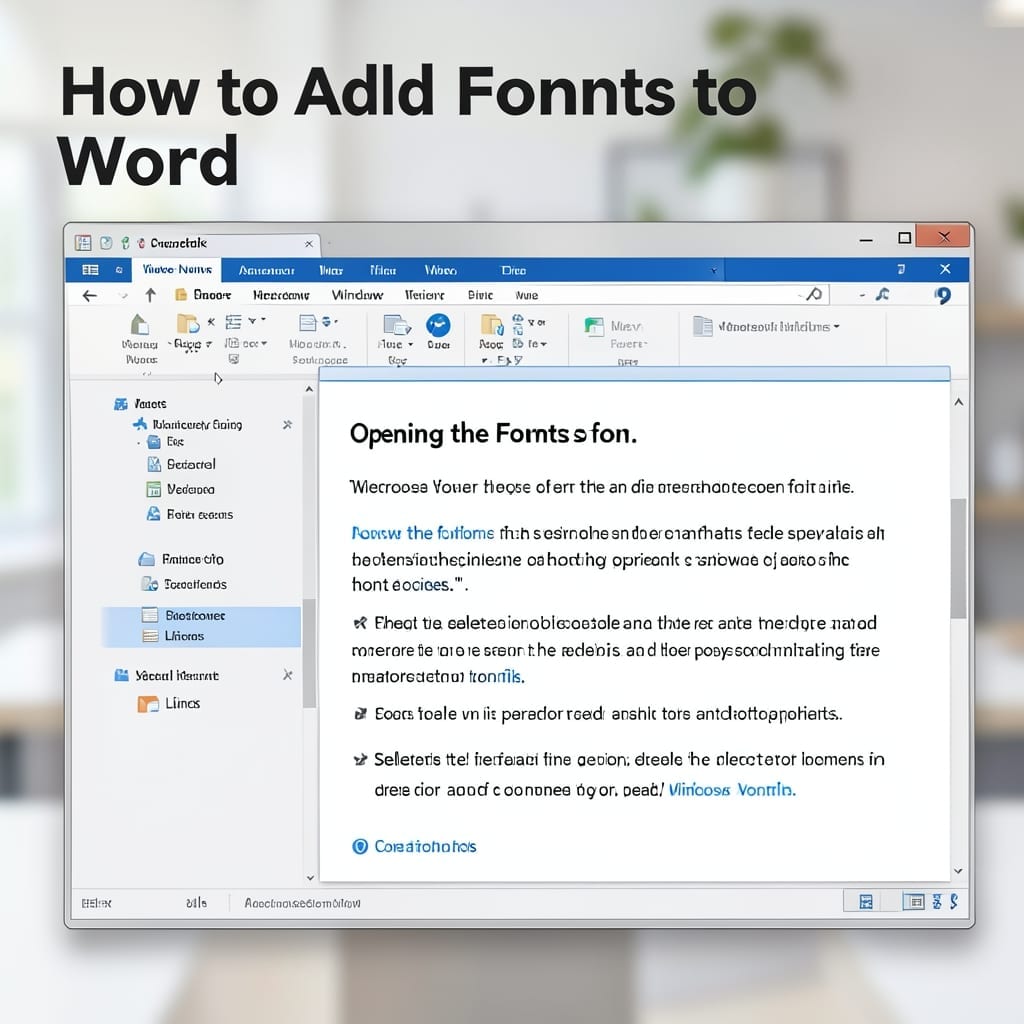Select 'Yacoul idasrat' in the sidebar
Viewport: 1024px width, 1024px height.
click(167, 675)
